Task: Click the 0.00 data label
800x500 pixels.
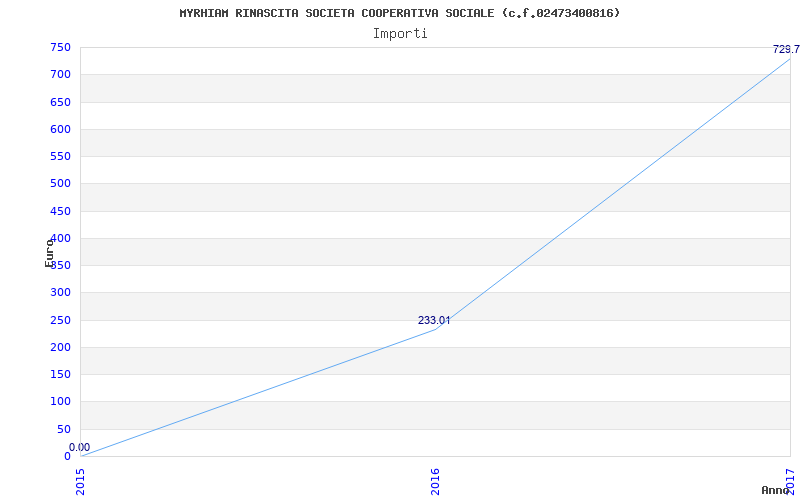Action: [x=80, y=447]
